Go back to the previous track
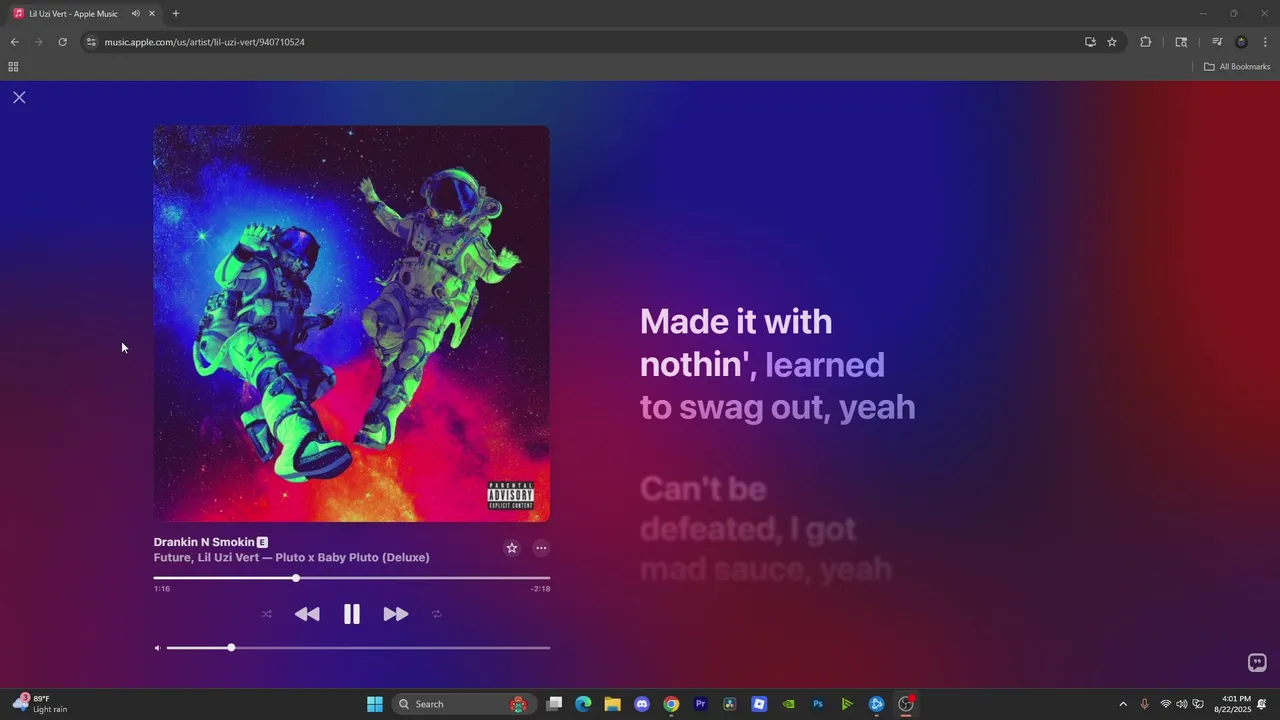This screenshot has height=720, width=1280. click(x=307, y=614)
